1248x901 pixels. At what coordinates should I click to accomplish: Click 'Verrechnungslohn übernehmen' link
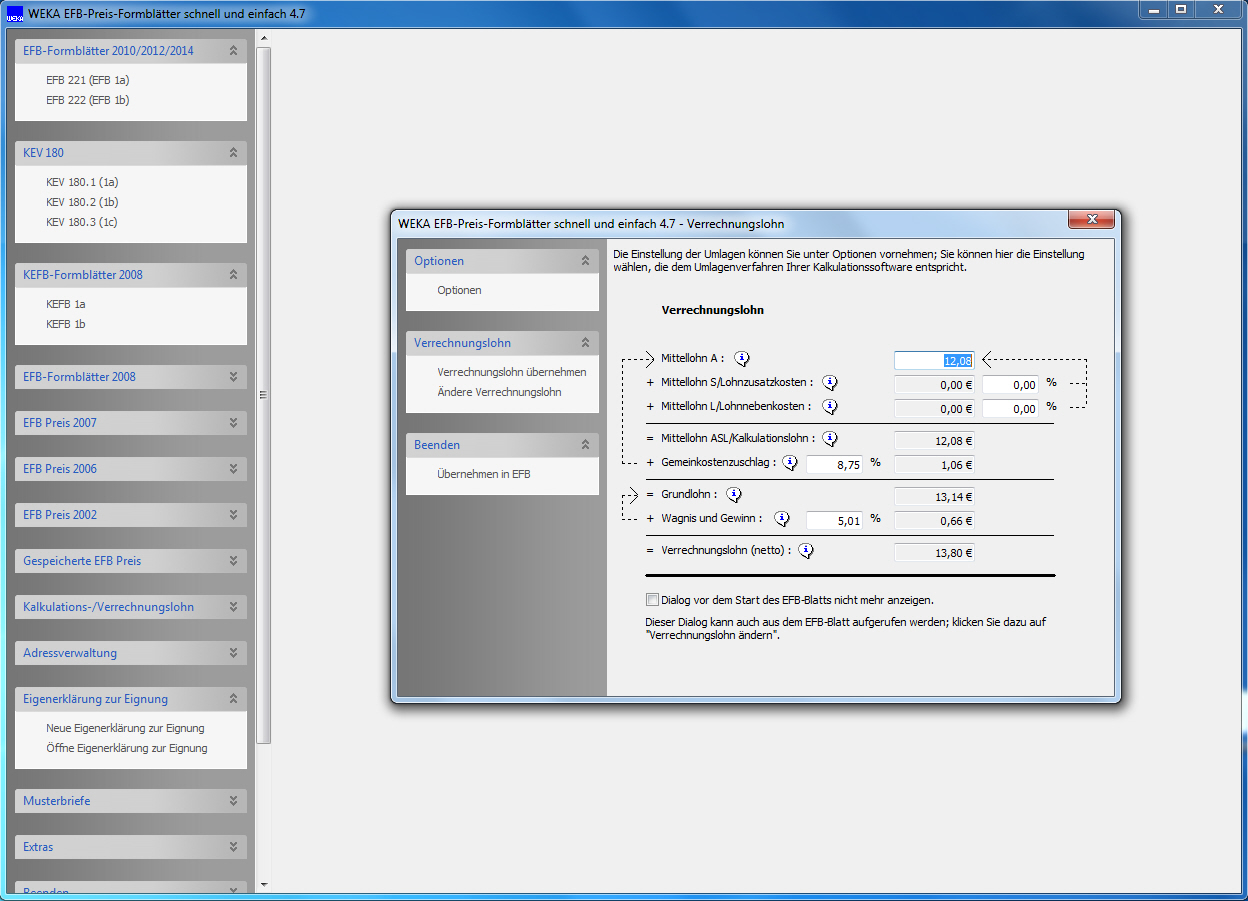[x=512, y=372]
